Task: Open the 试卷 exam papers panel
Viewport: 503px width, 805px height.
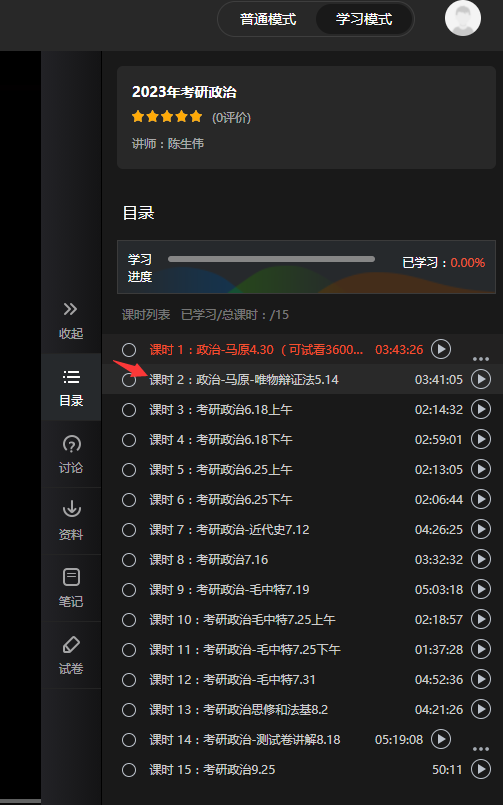Action: tap(71, 655)
